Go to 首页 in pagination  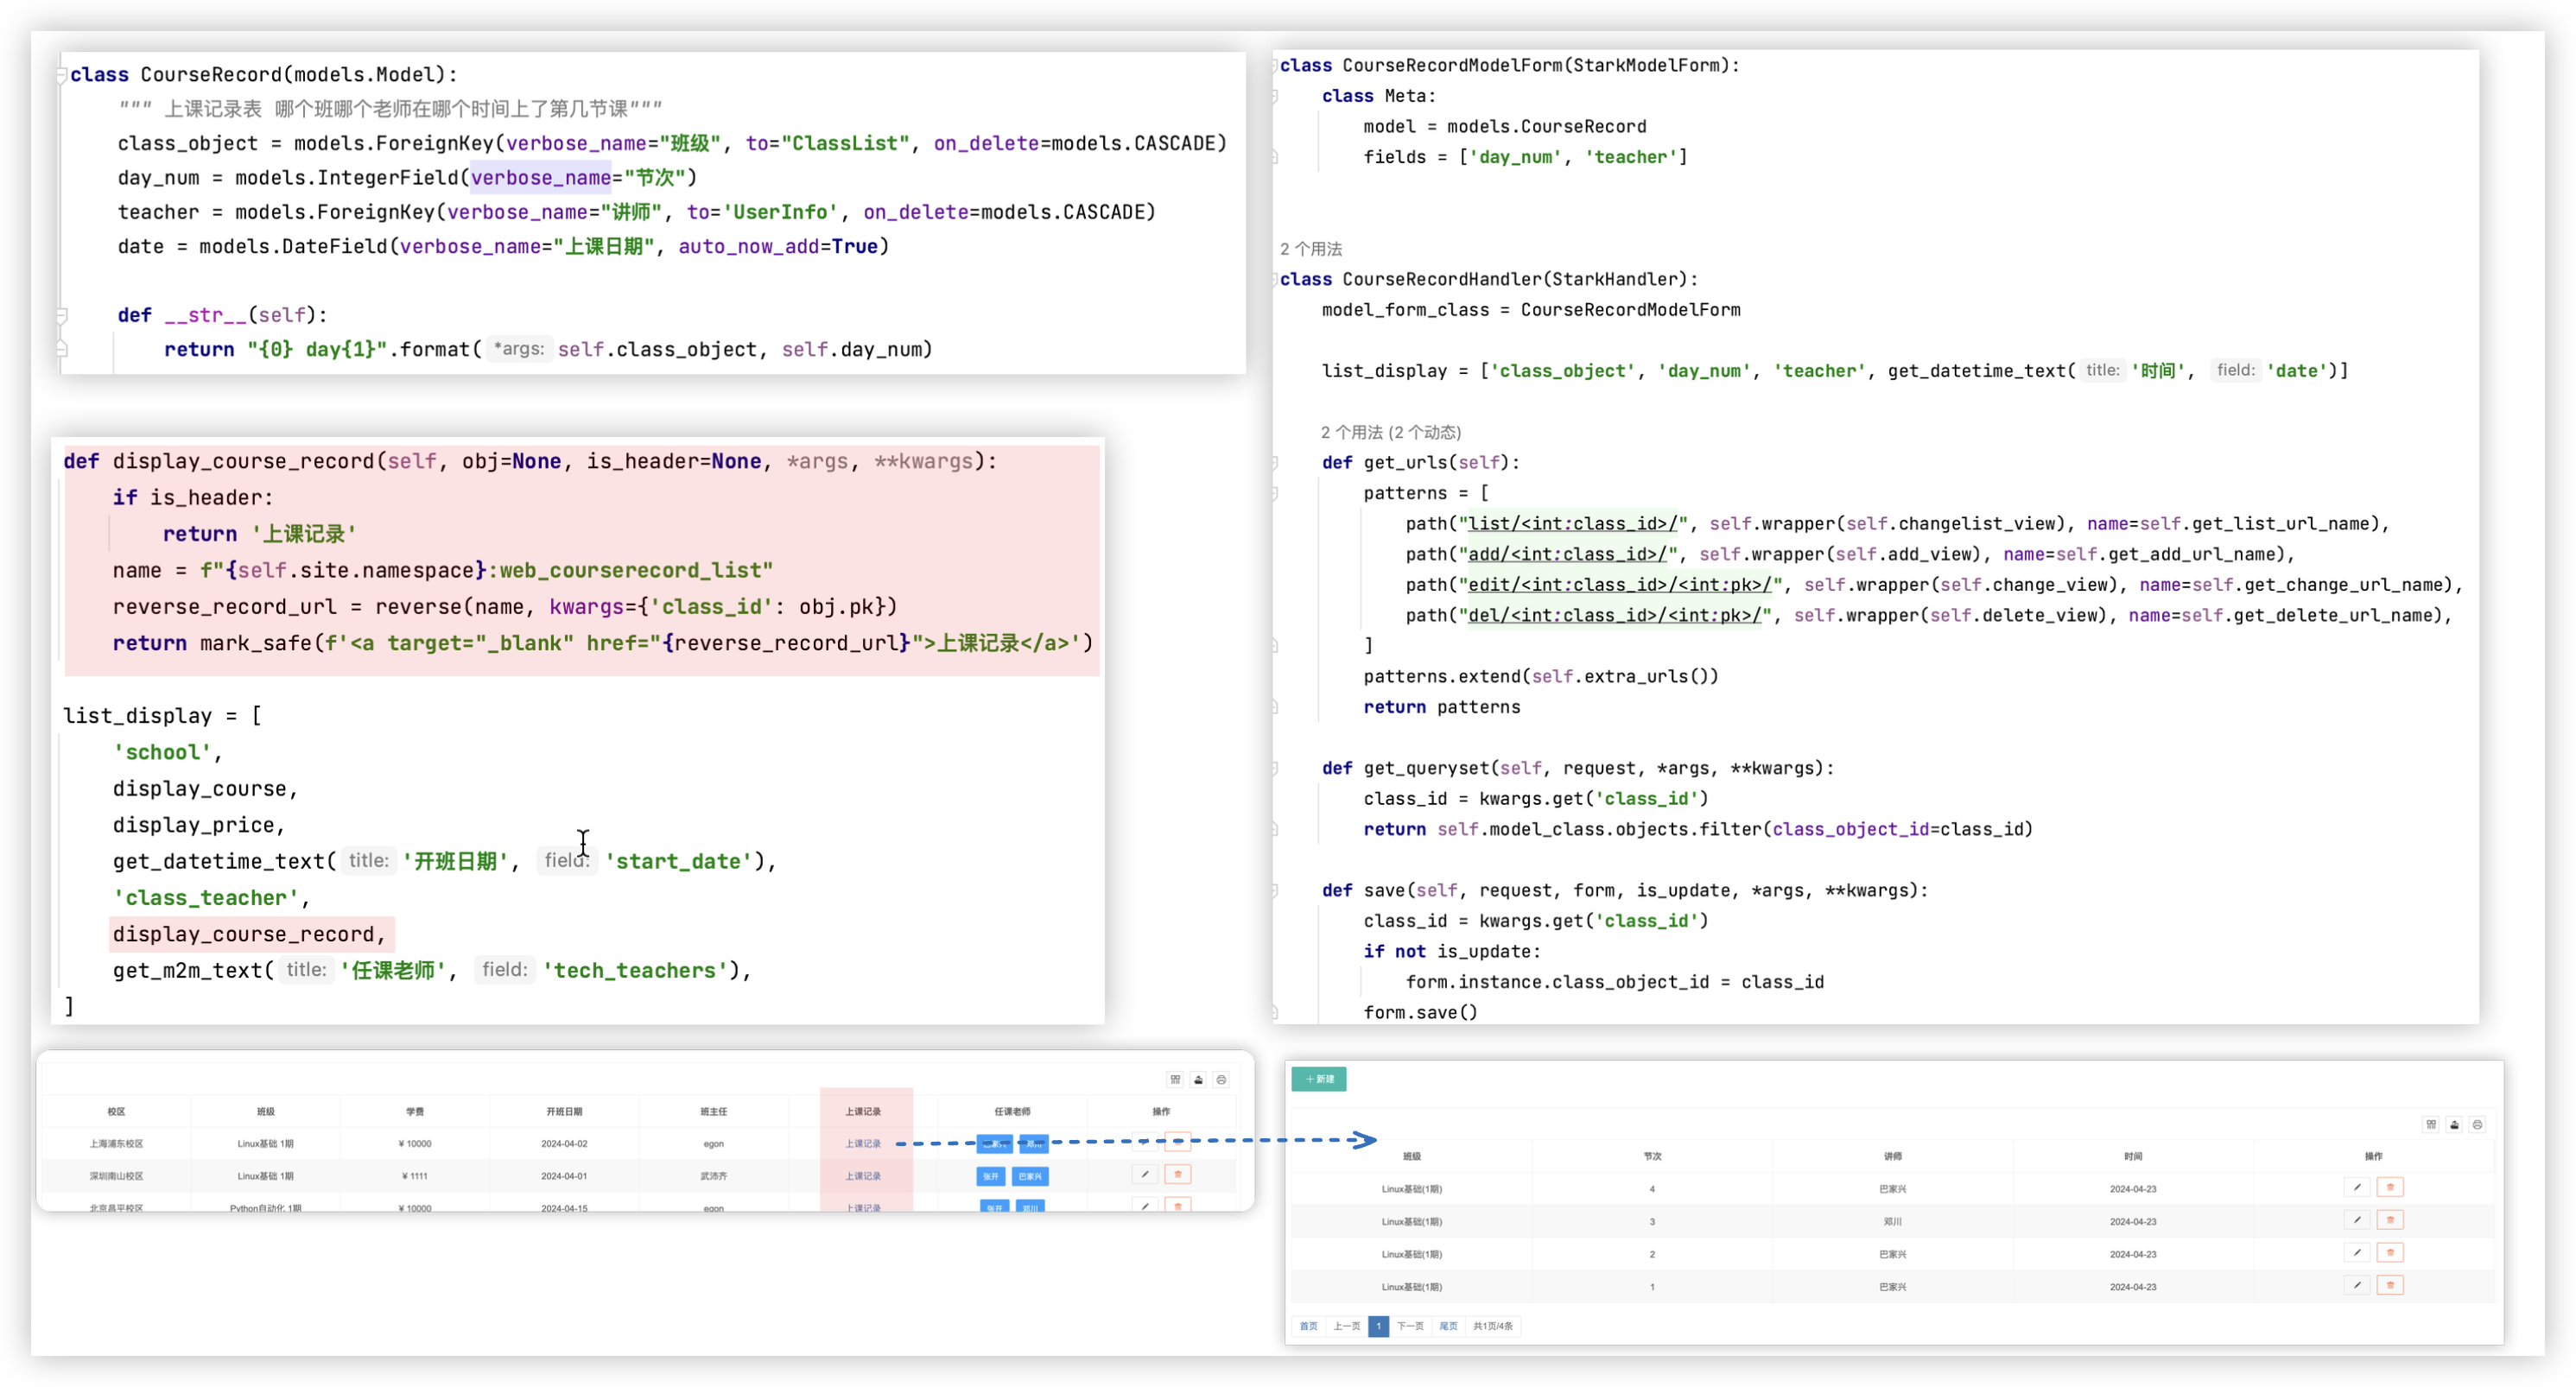point(1308,1326)
